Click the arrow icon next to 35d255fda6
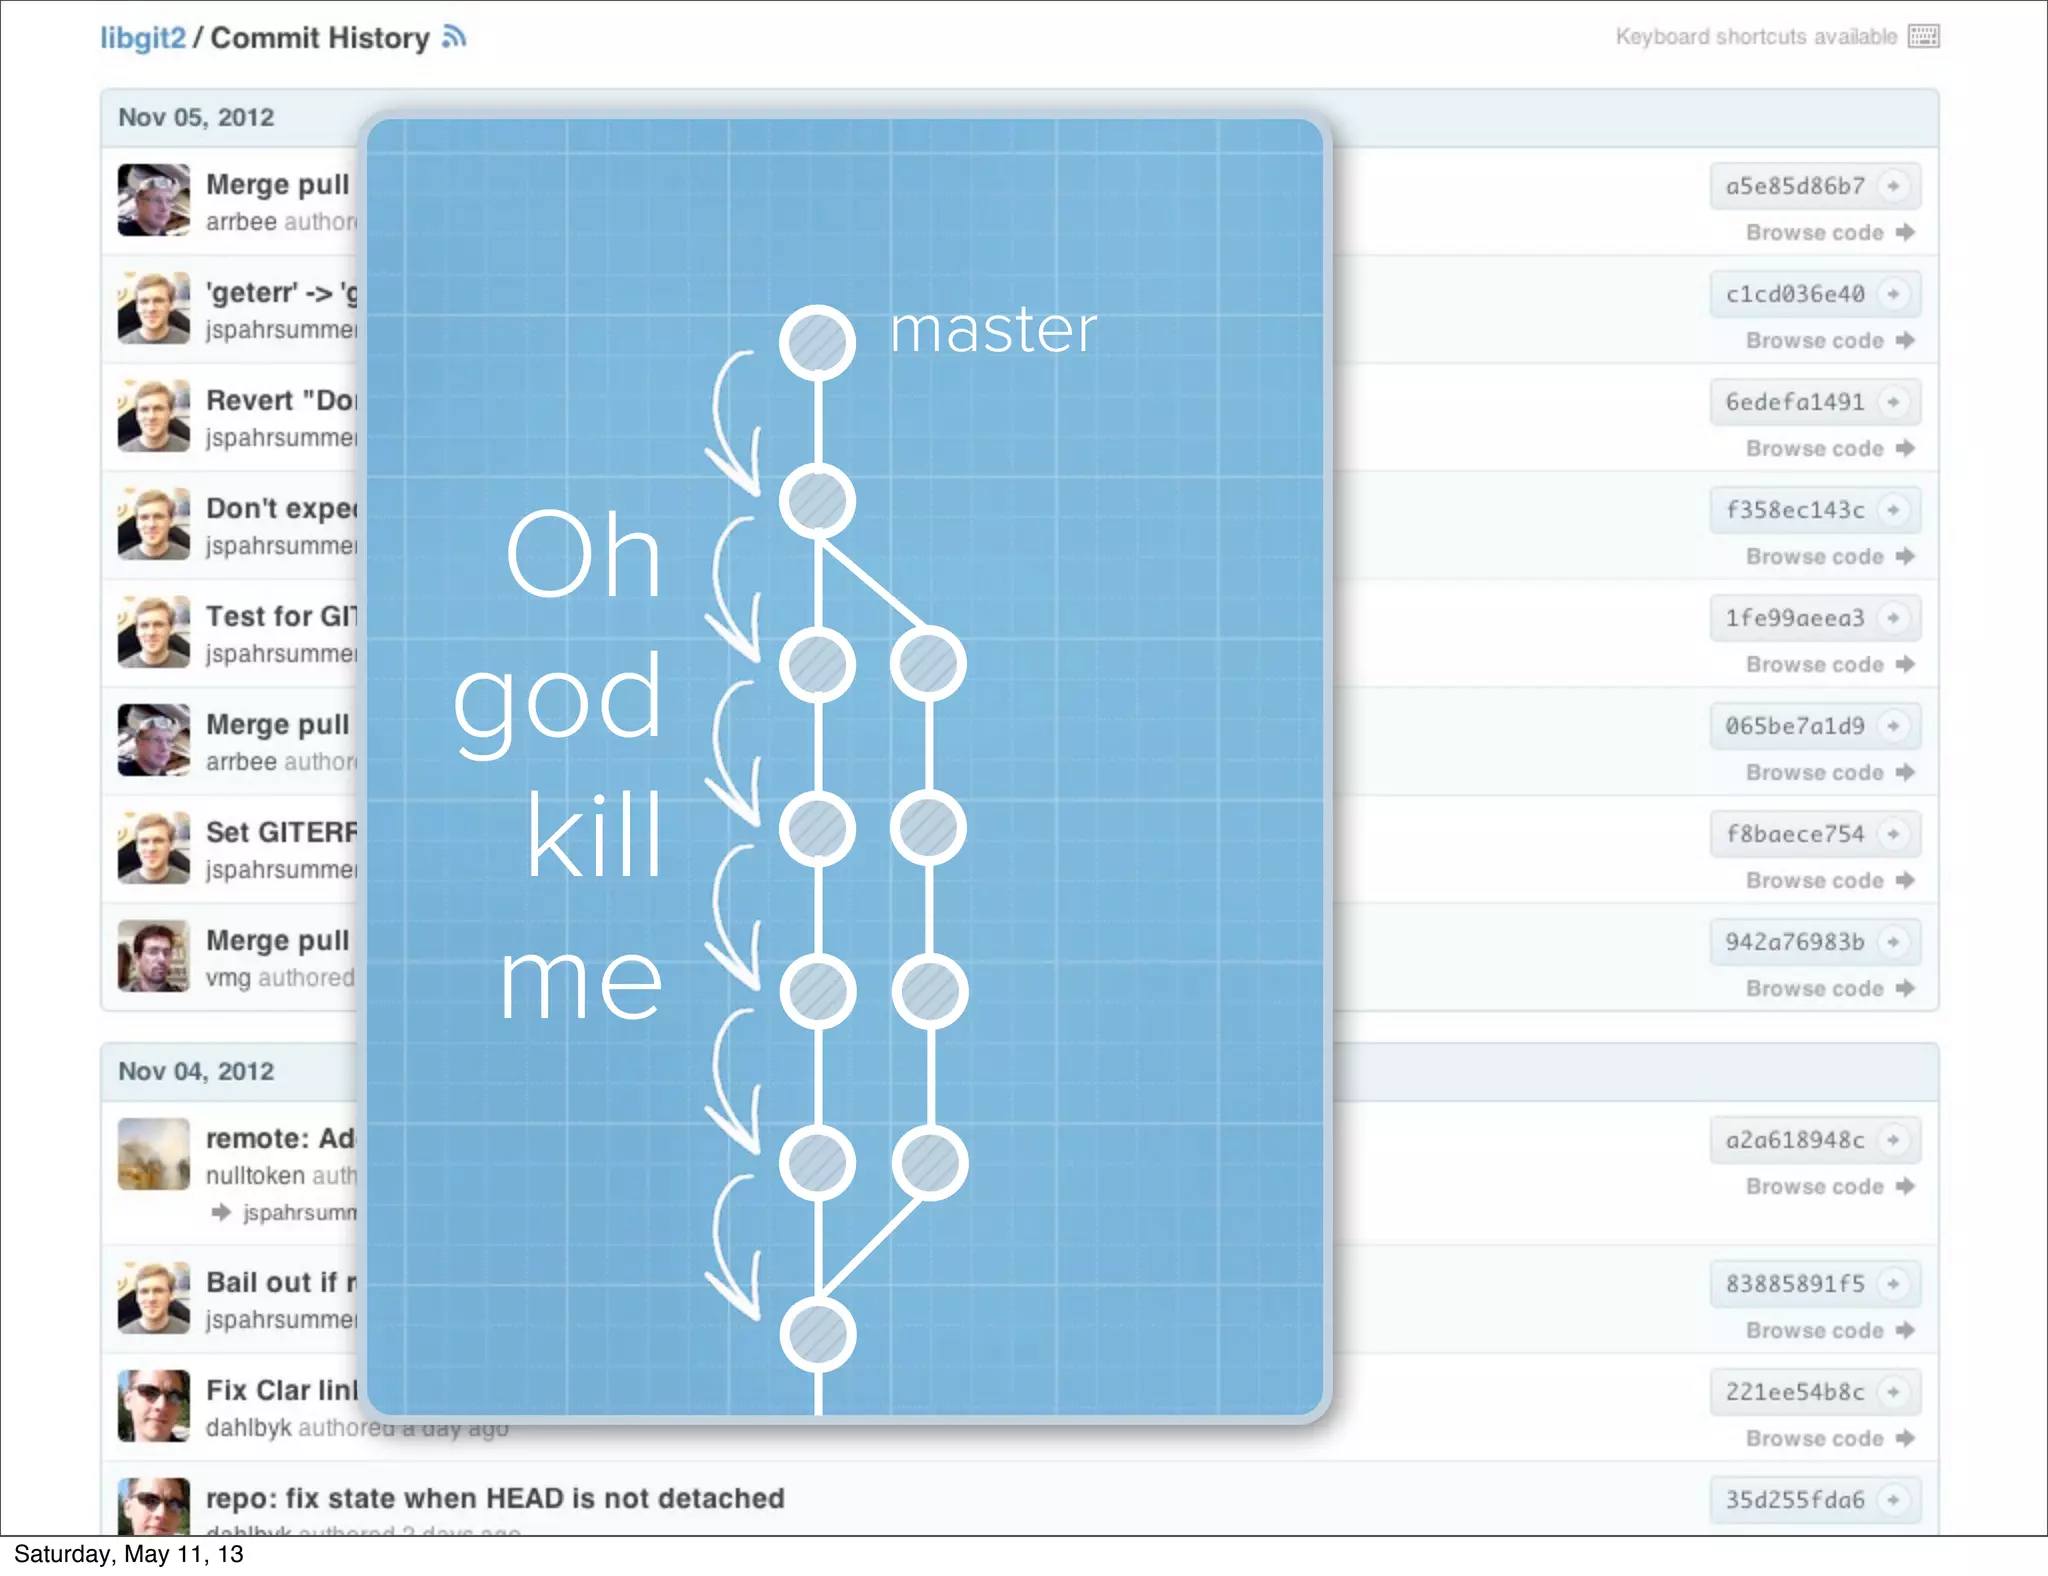2048x1576 pixels. 1893,1500
